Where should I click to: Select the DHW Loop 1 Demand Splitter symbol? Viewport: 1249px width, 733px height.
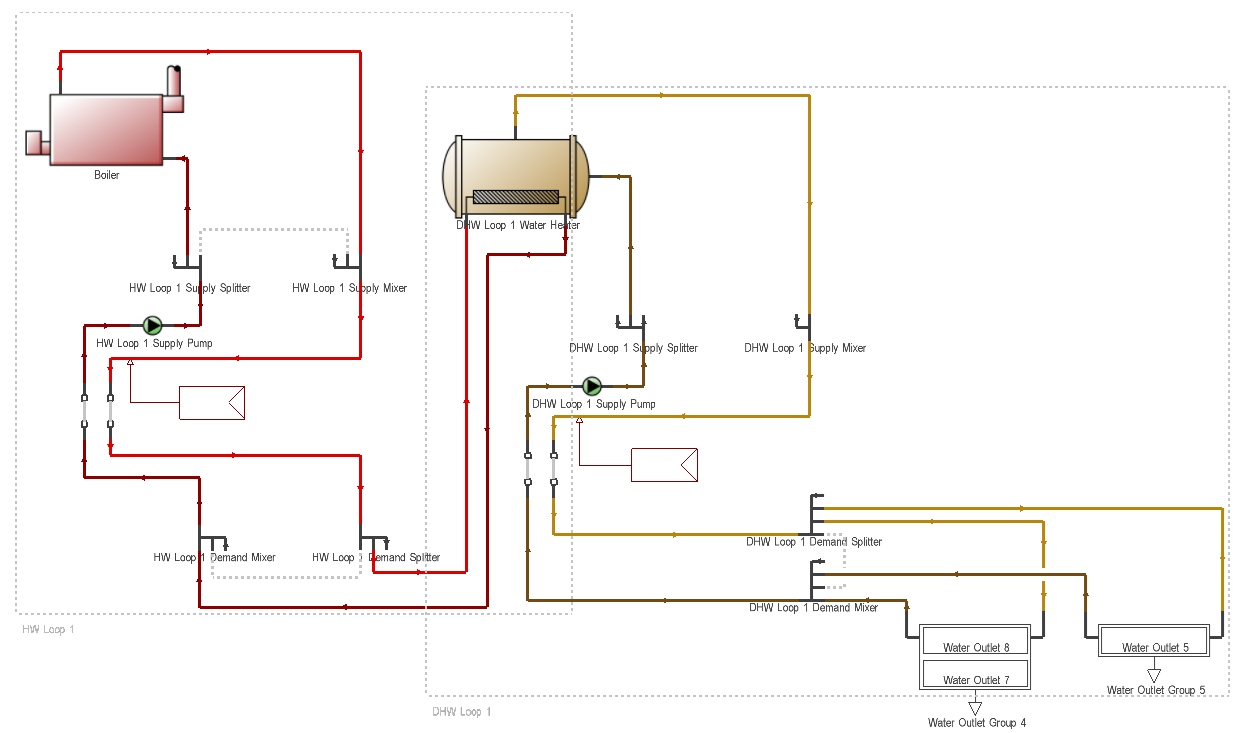[817, 513]
